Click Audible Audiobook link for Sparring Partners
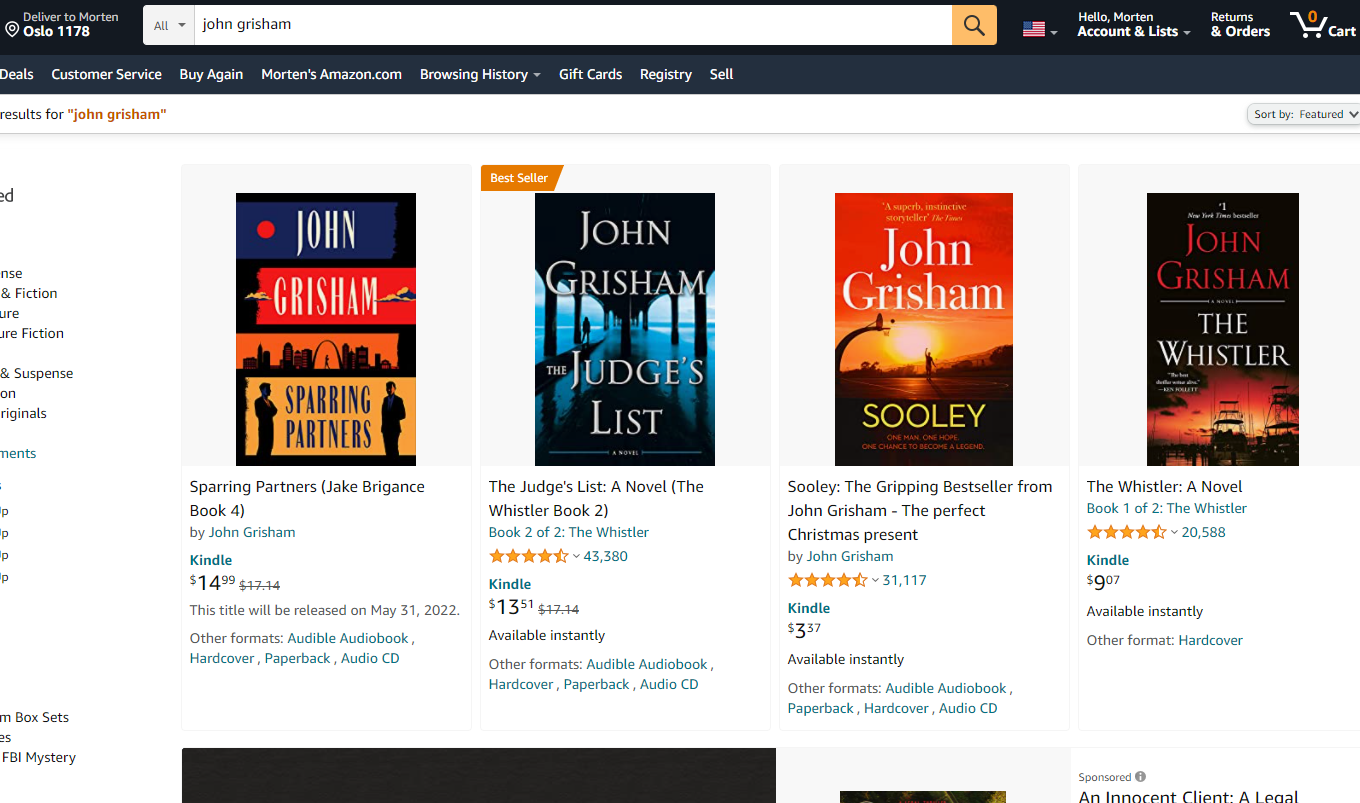Viewport: 1360px width, 803px height. 347,638
